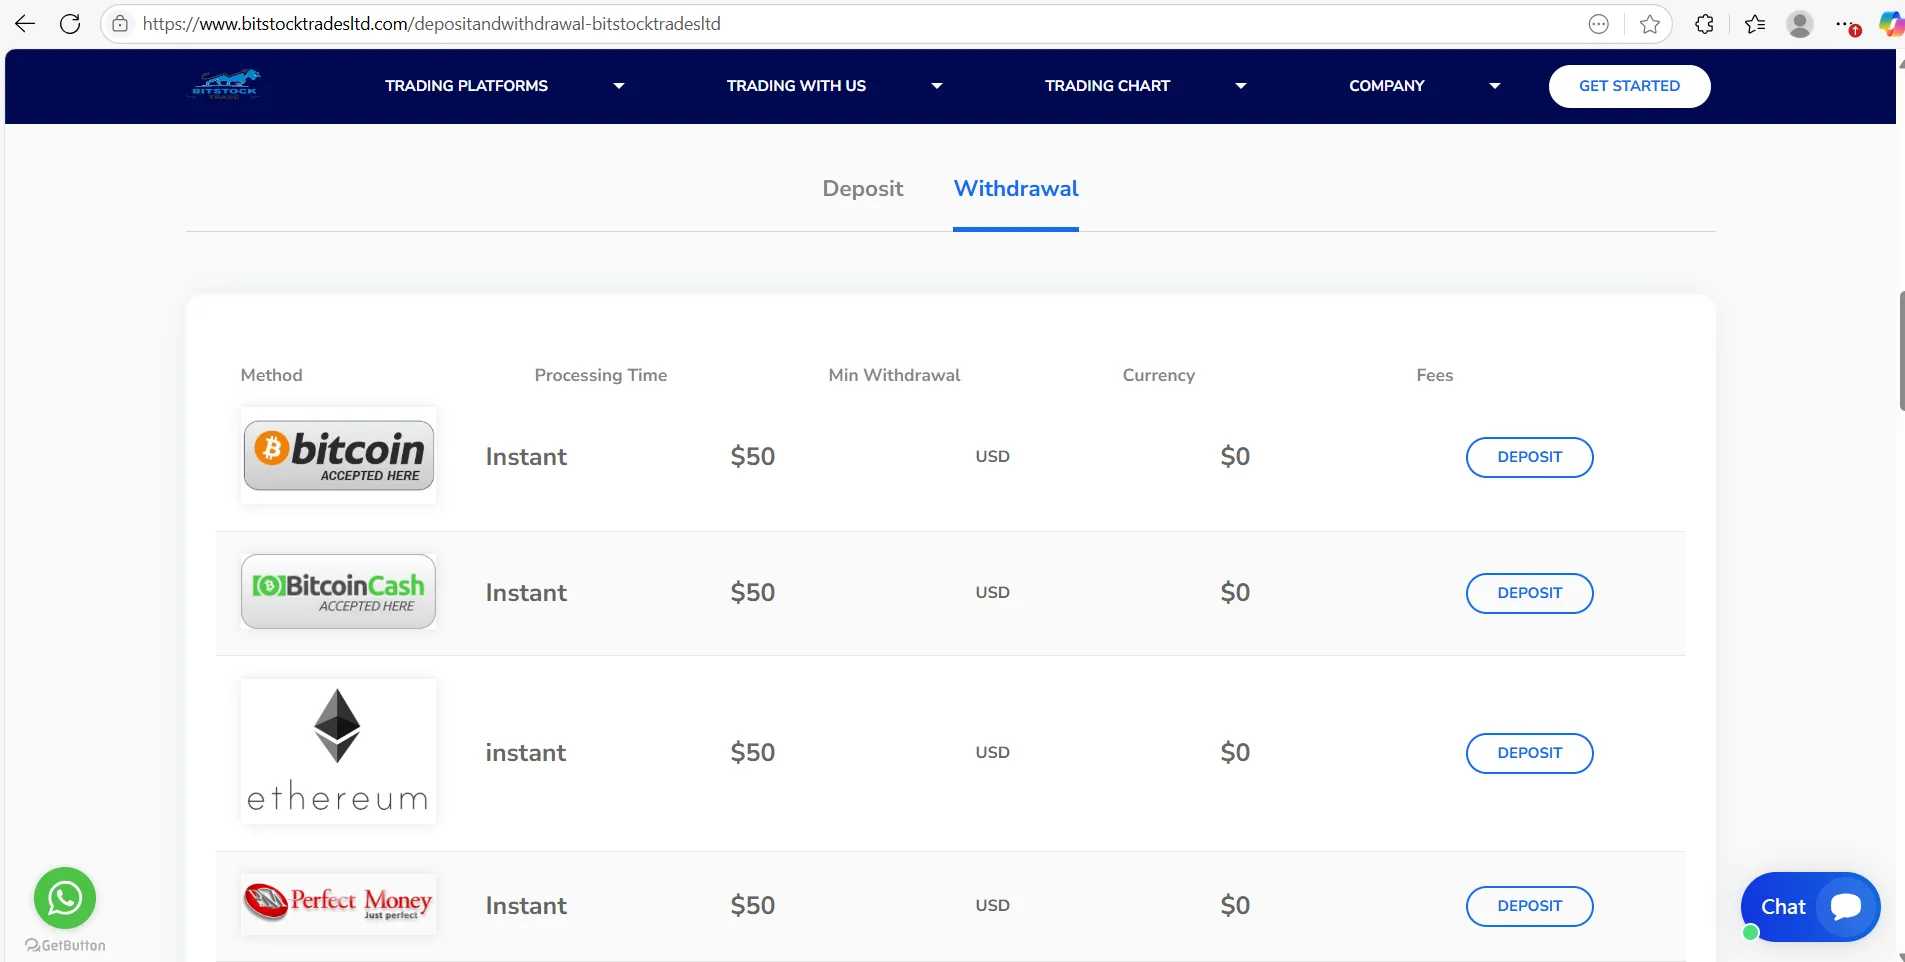
Task: Click the GetButton link
Action: pos(65,945)
